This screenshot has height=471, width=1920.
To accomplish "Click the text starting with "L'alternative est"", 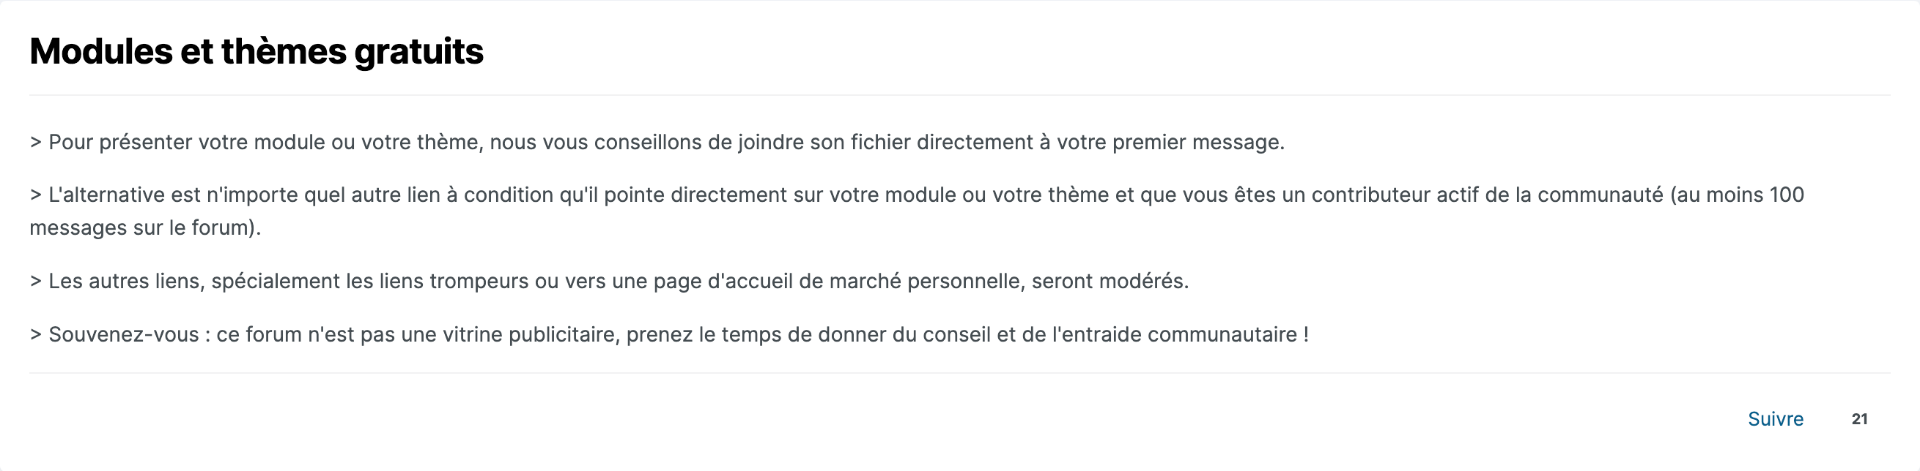I will click(917, 211).
